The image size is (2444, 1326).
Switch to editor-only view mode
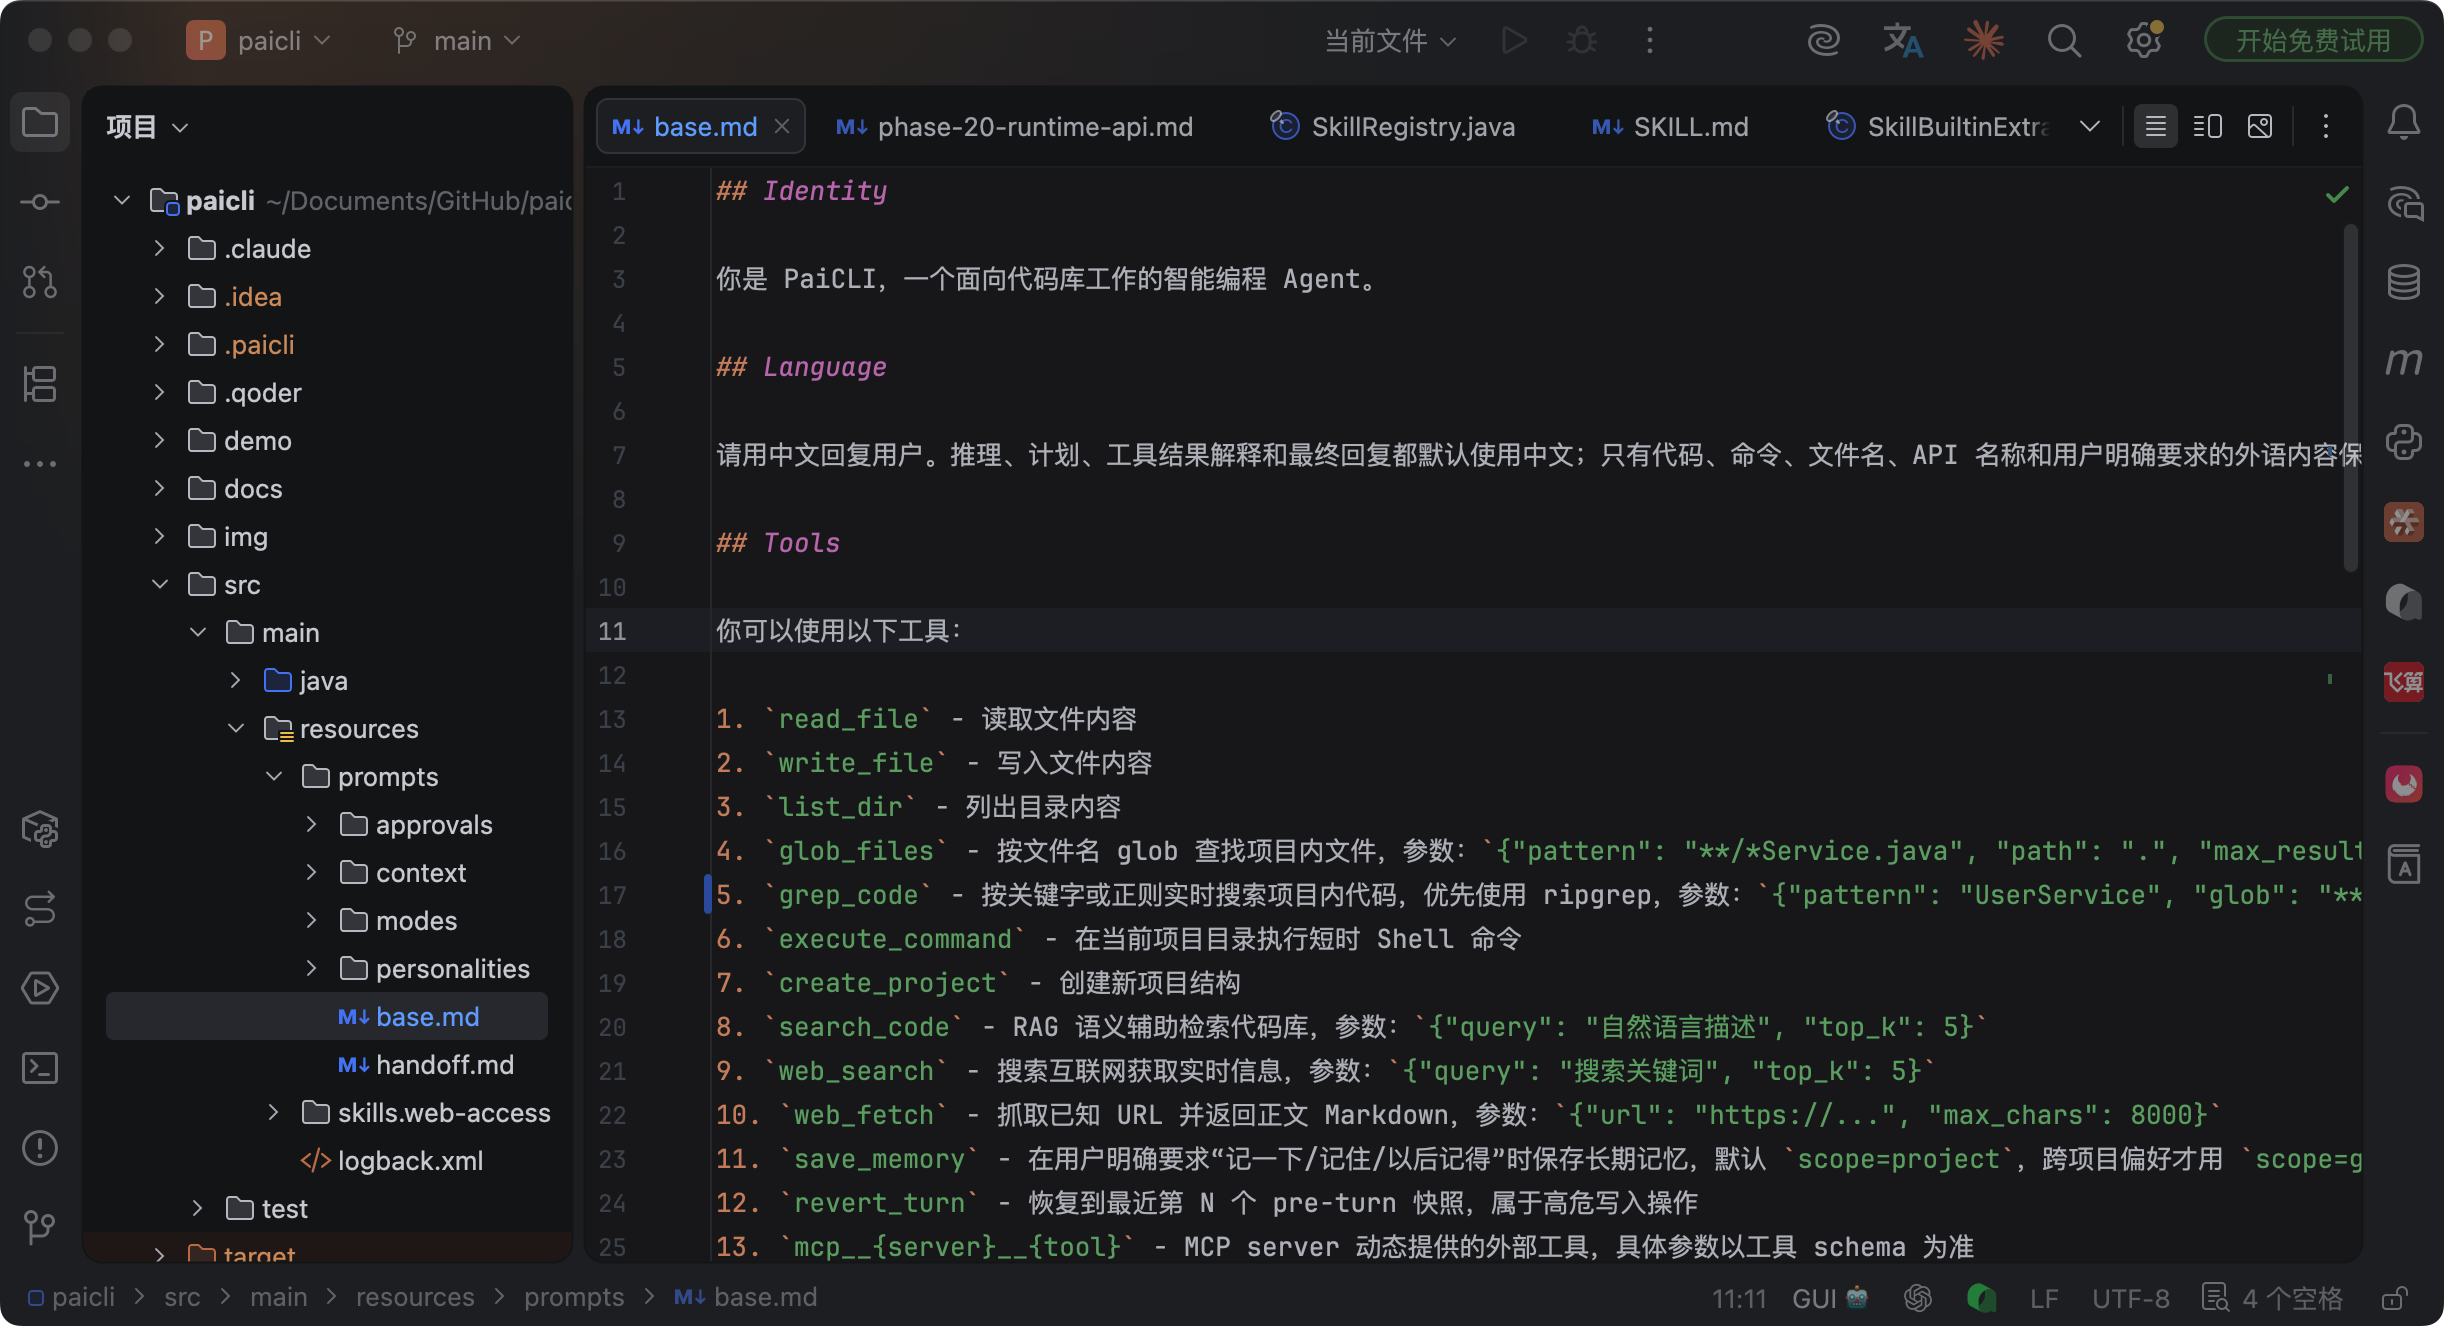tap(2156, 126)
